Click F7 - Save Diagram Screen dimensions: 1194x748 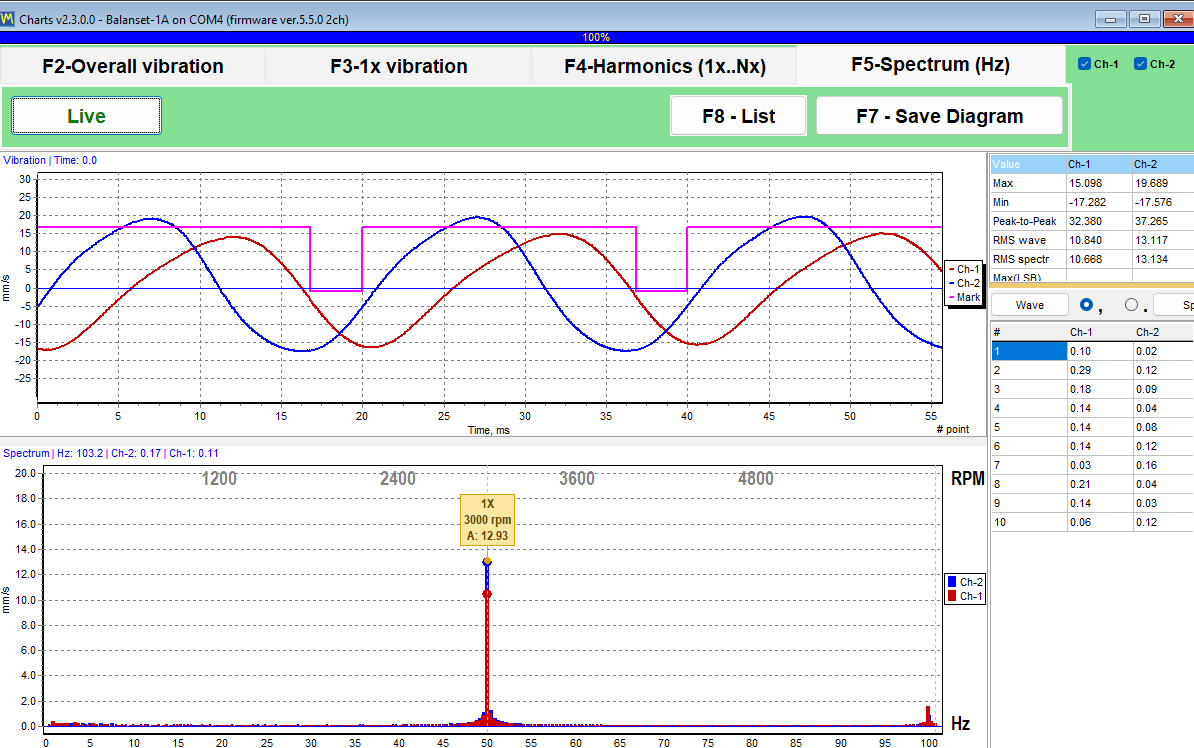[939, 116]
